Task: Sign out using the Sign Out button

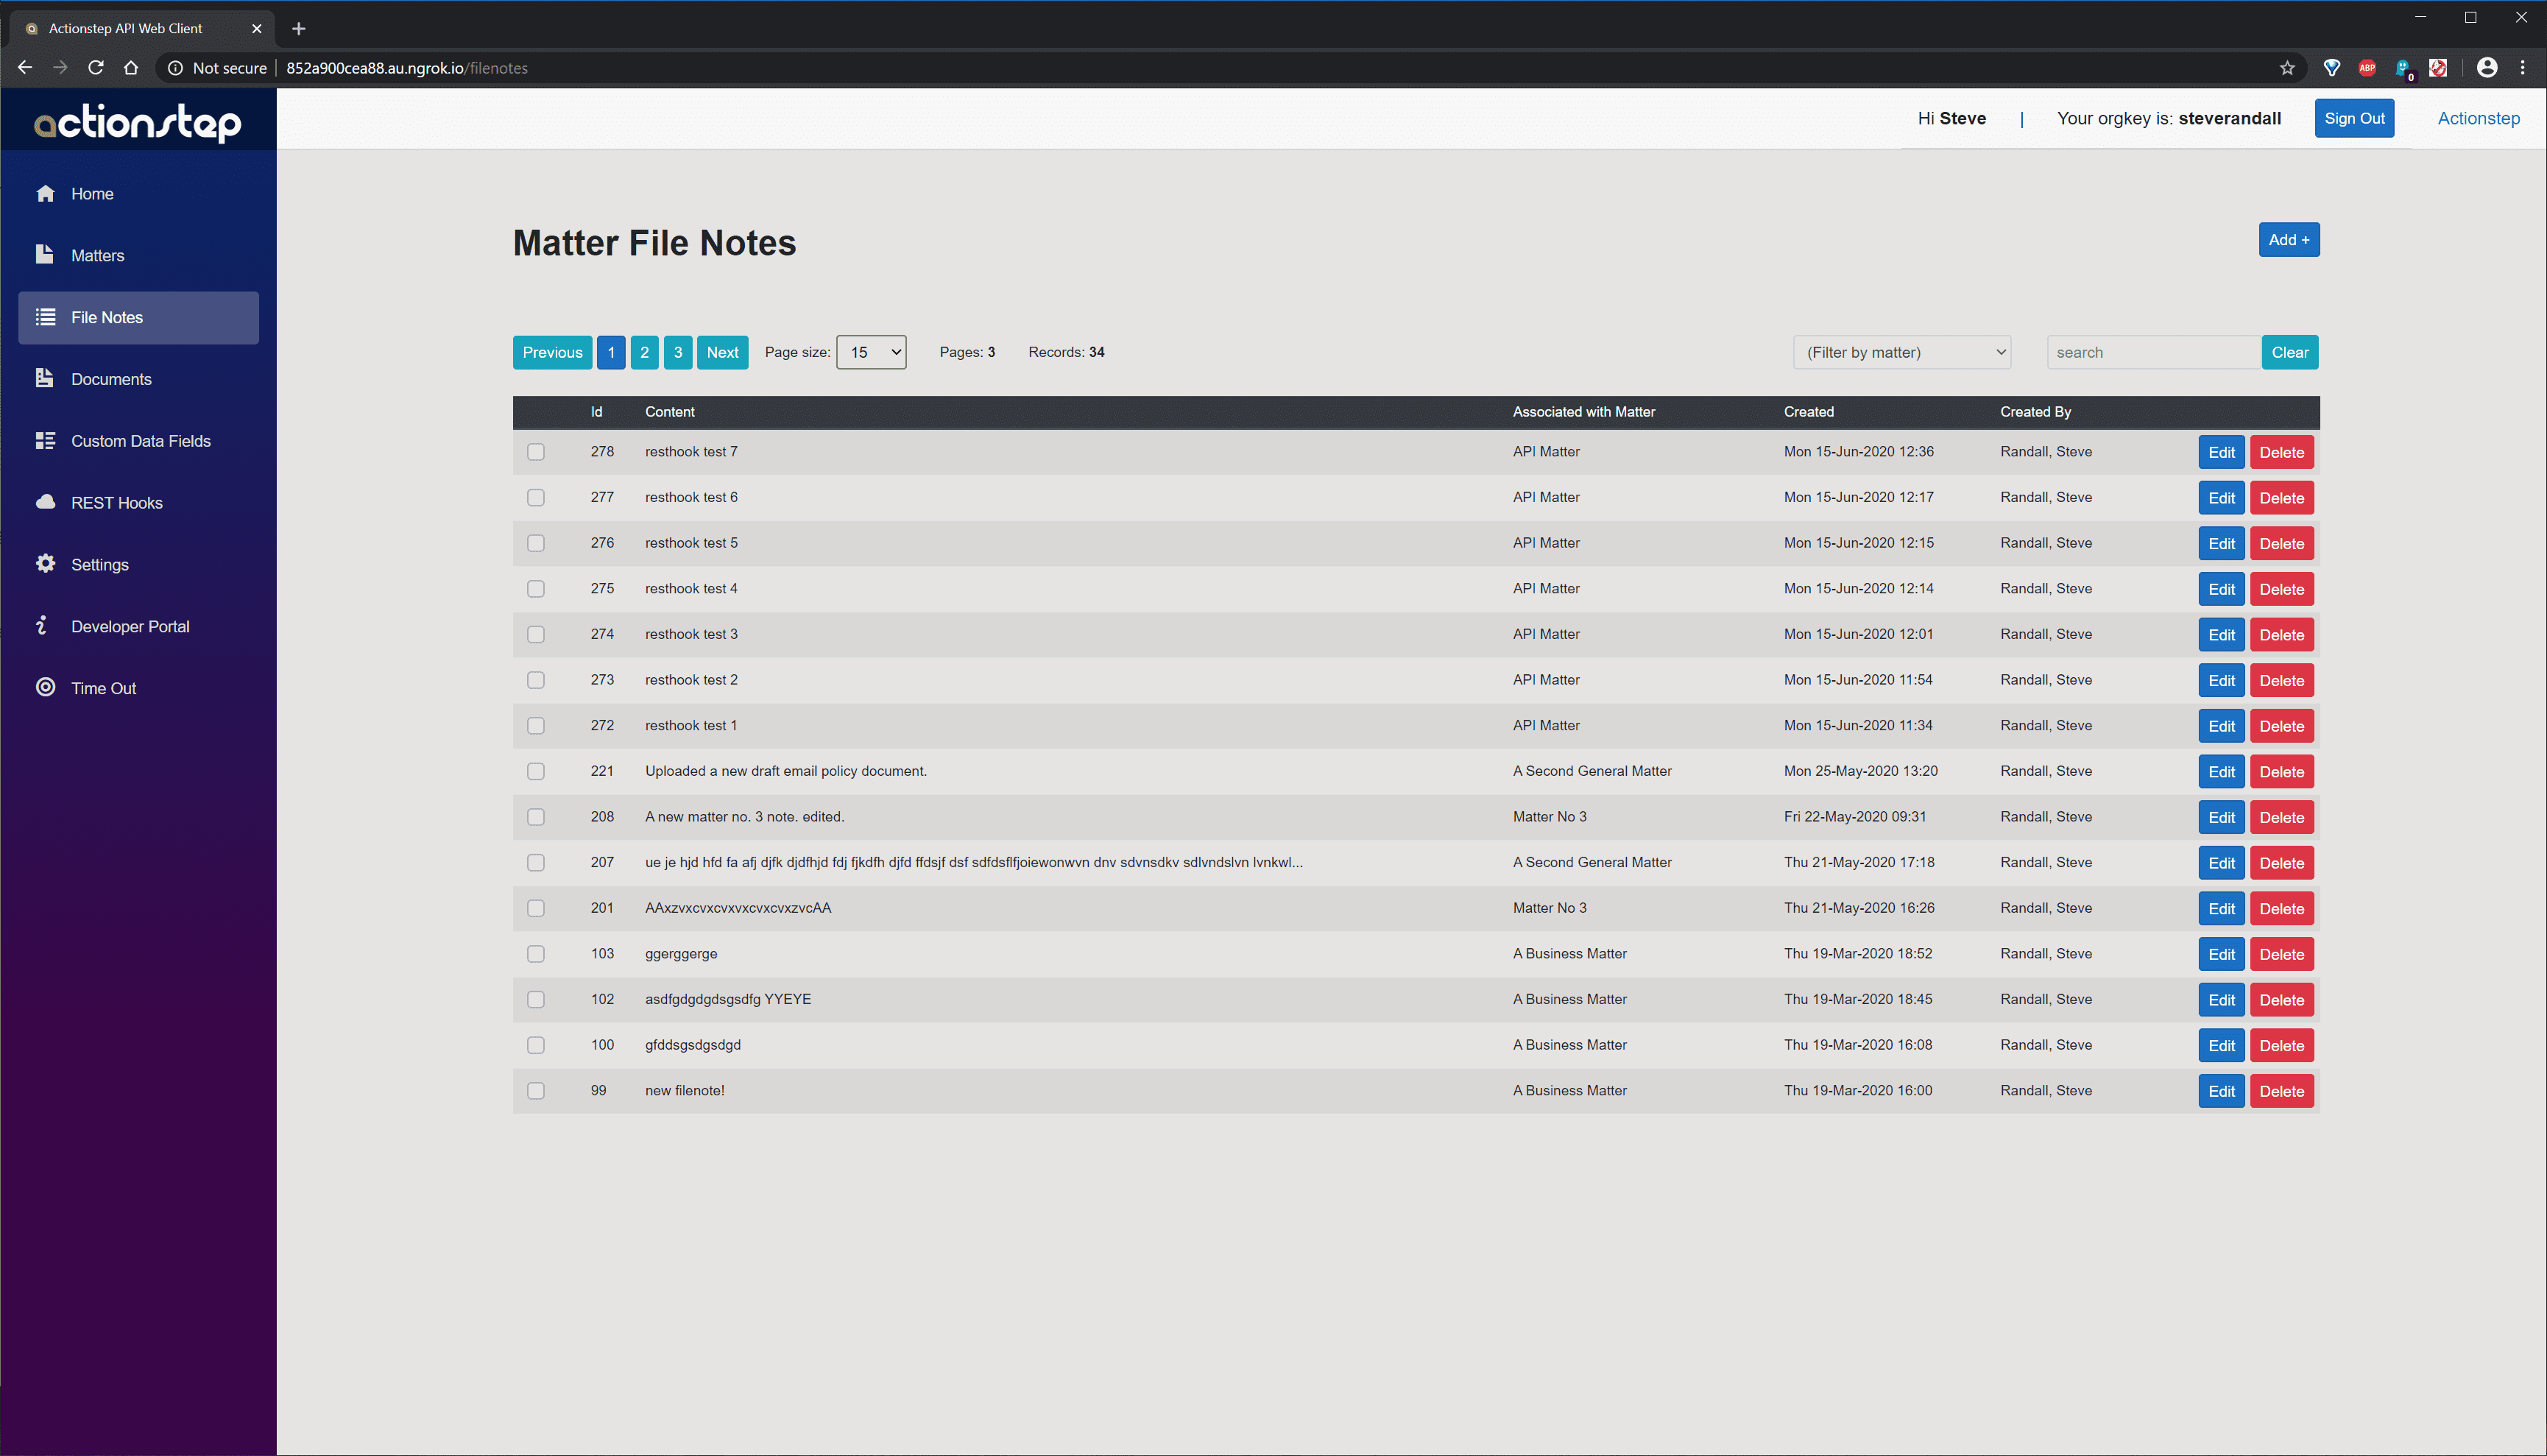Action: [x=2354, y=118]
